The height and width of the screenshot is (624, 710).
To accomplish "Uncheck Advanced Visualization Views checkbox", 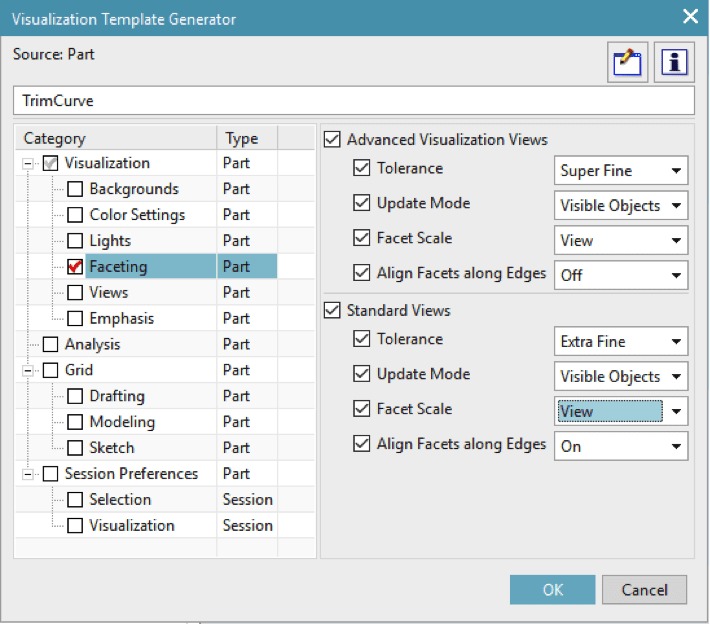I will [x=332, y=139].
